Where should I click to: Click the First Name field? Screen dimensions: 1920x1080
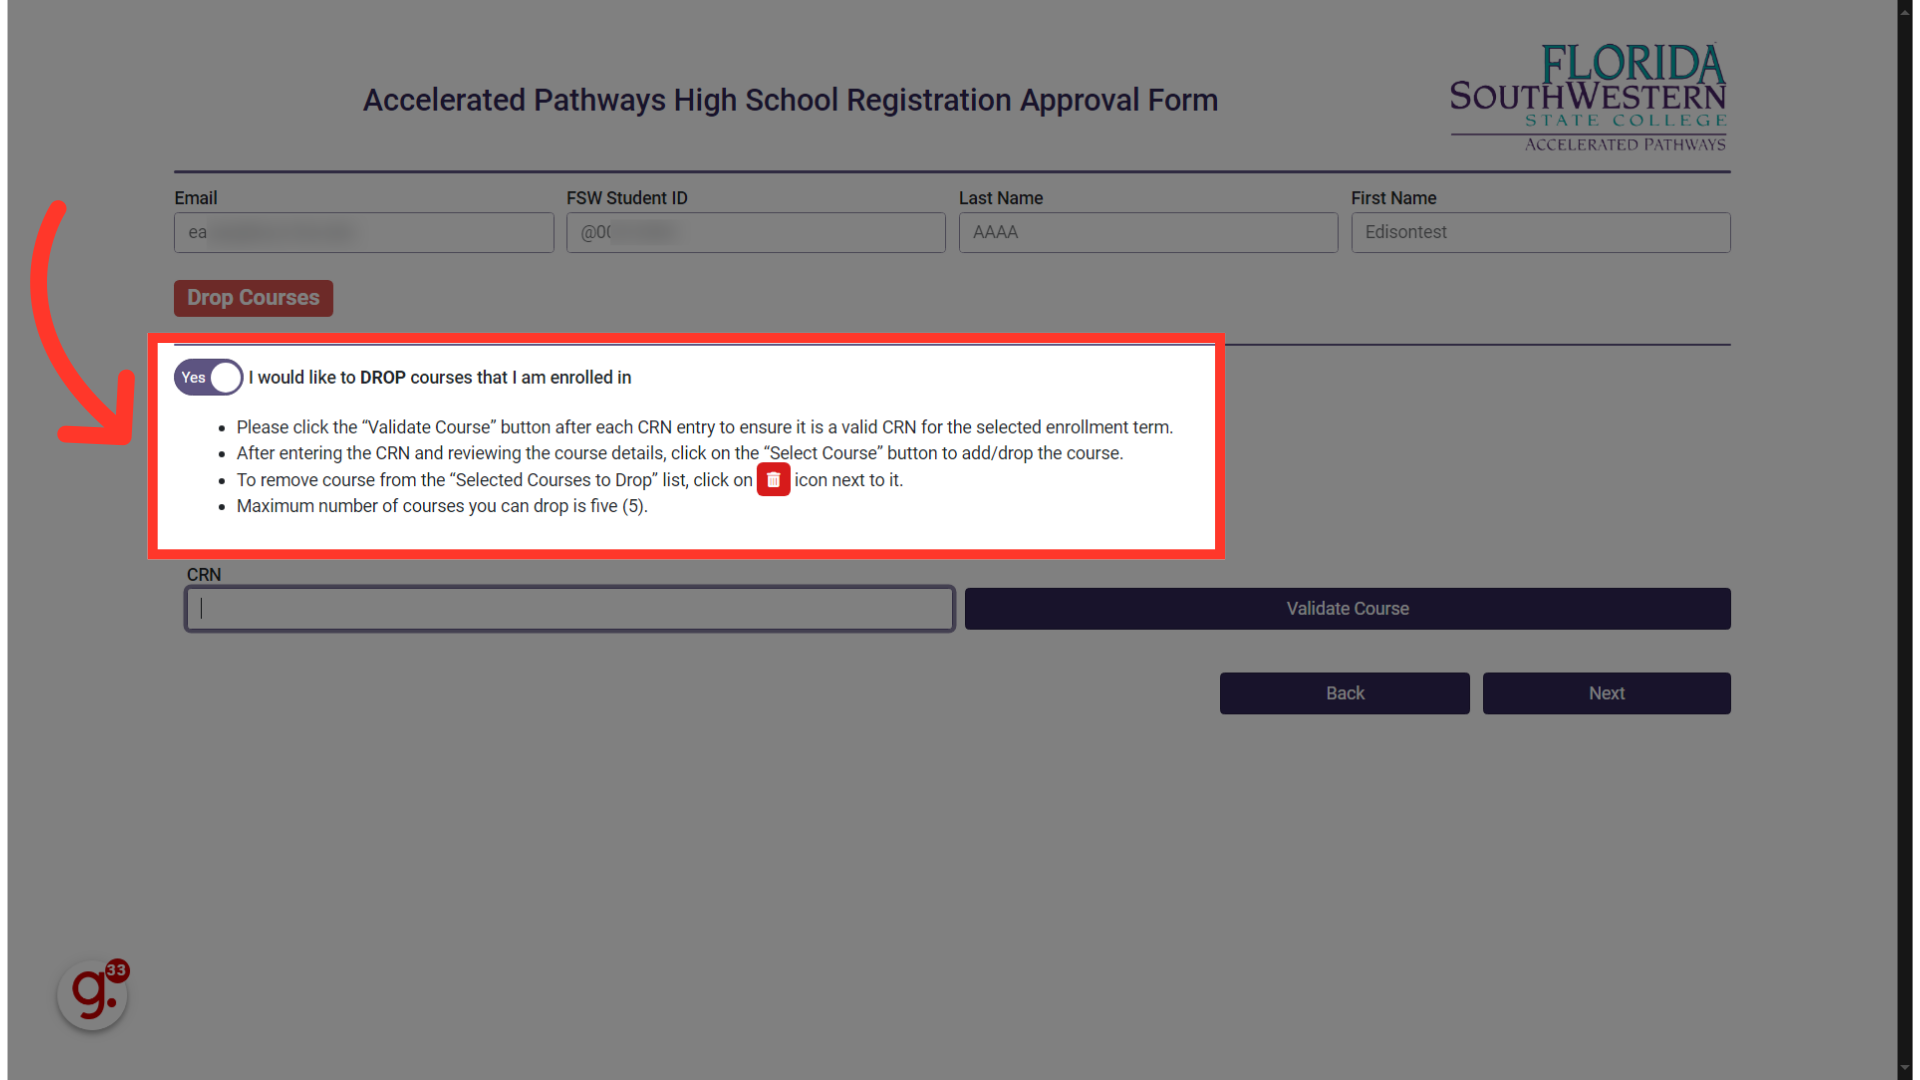[x=1540, y=232]
